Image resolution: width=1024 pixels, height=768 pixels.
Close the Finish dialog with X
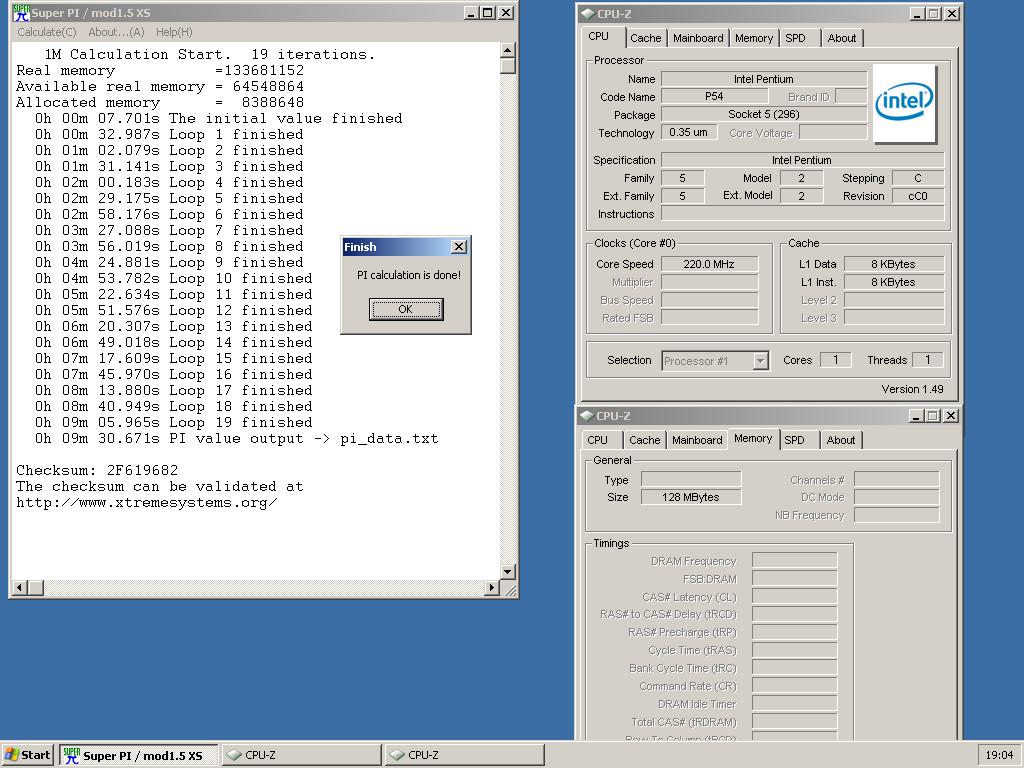(459, 247)
